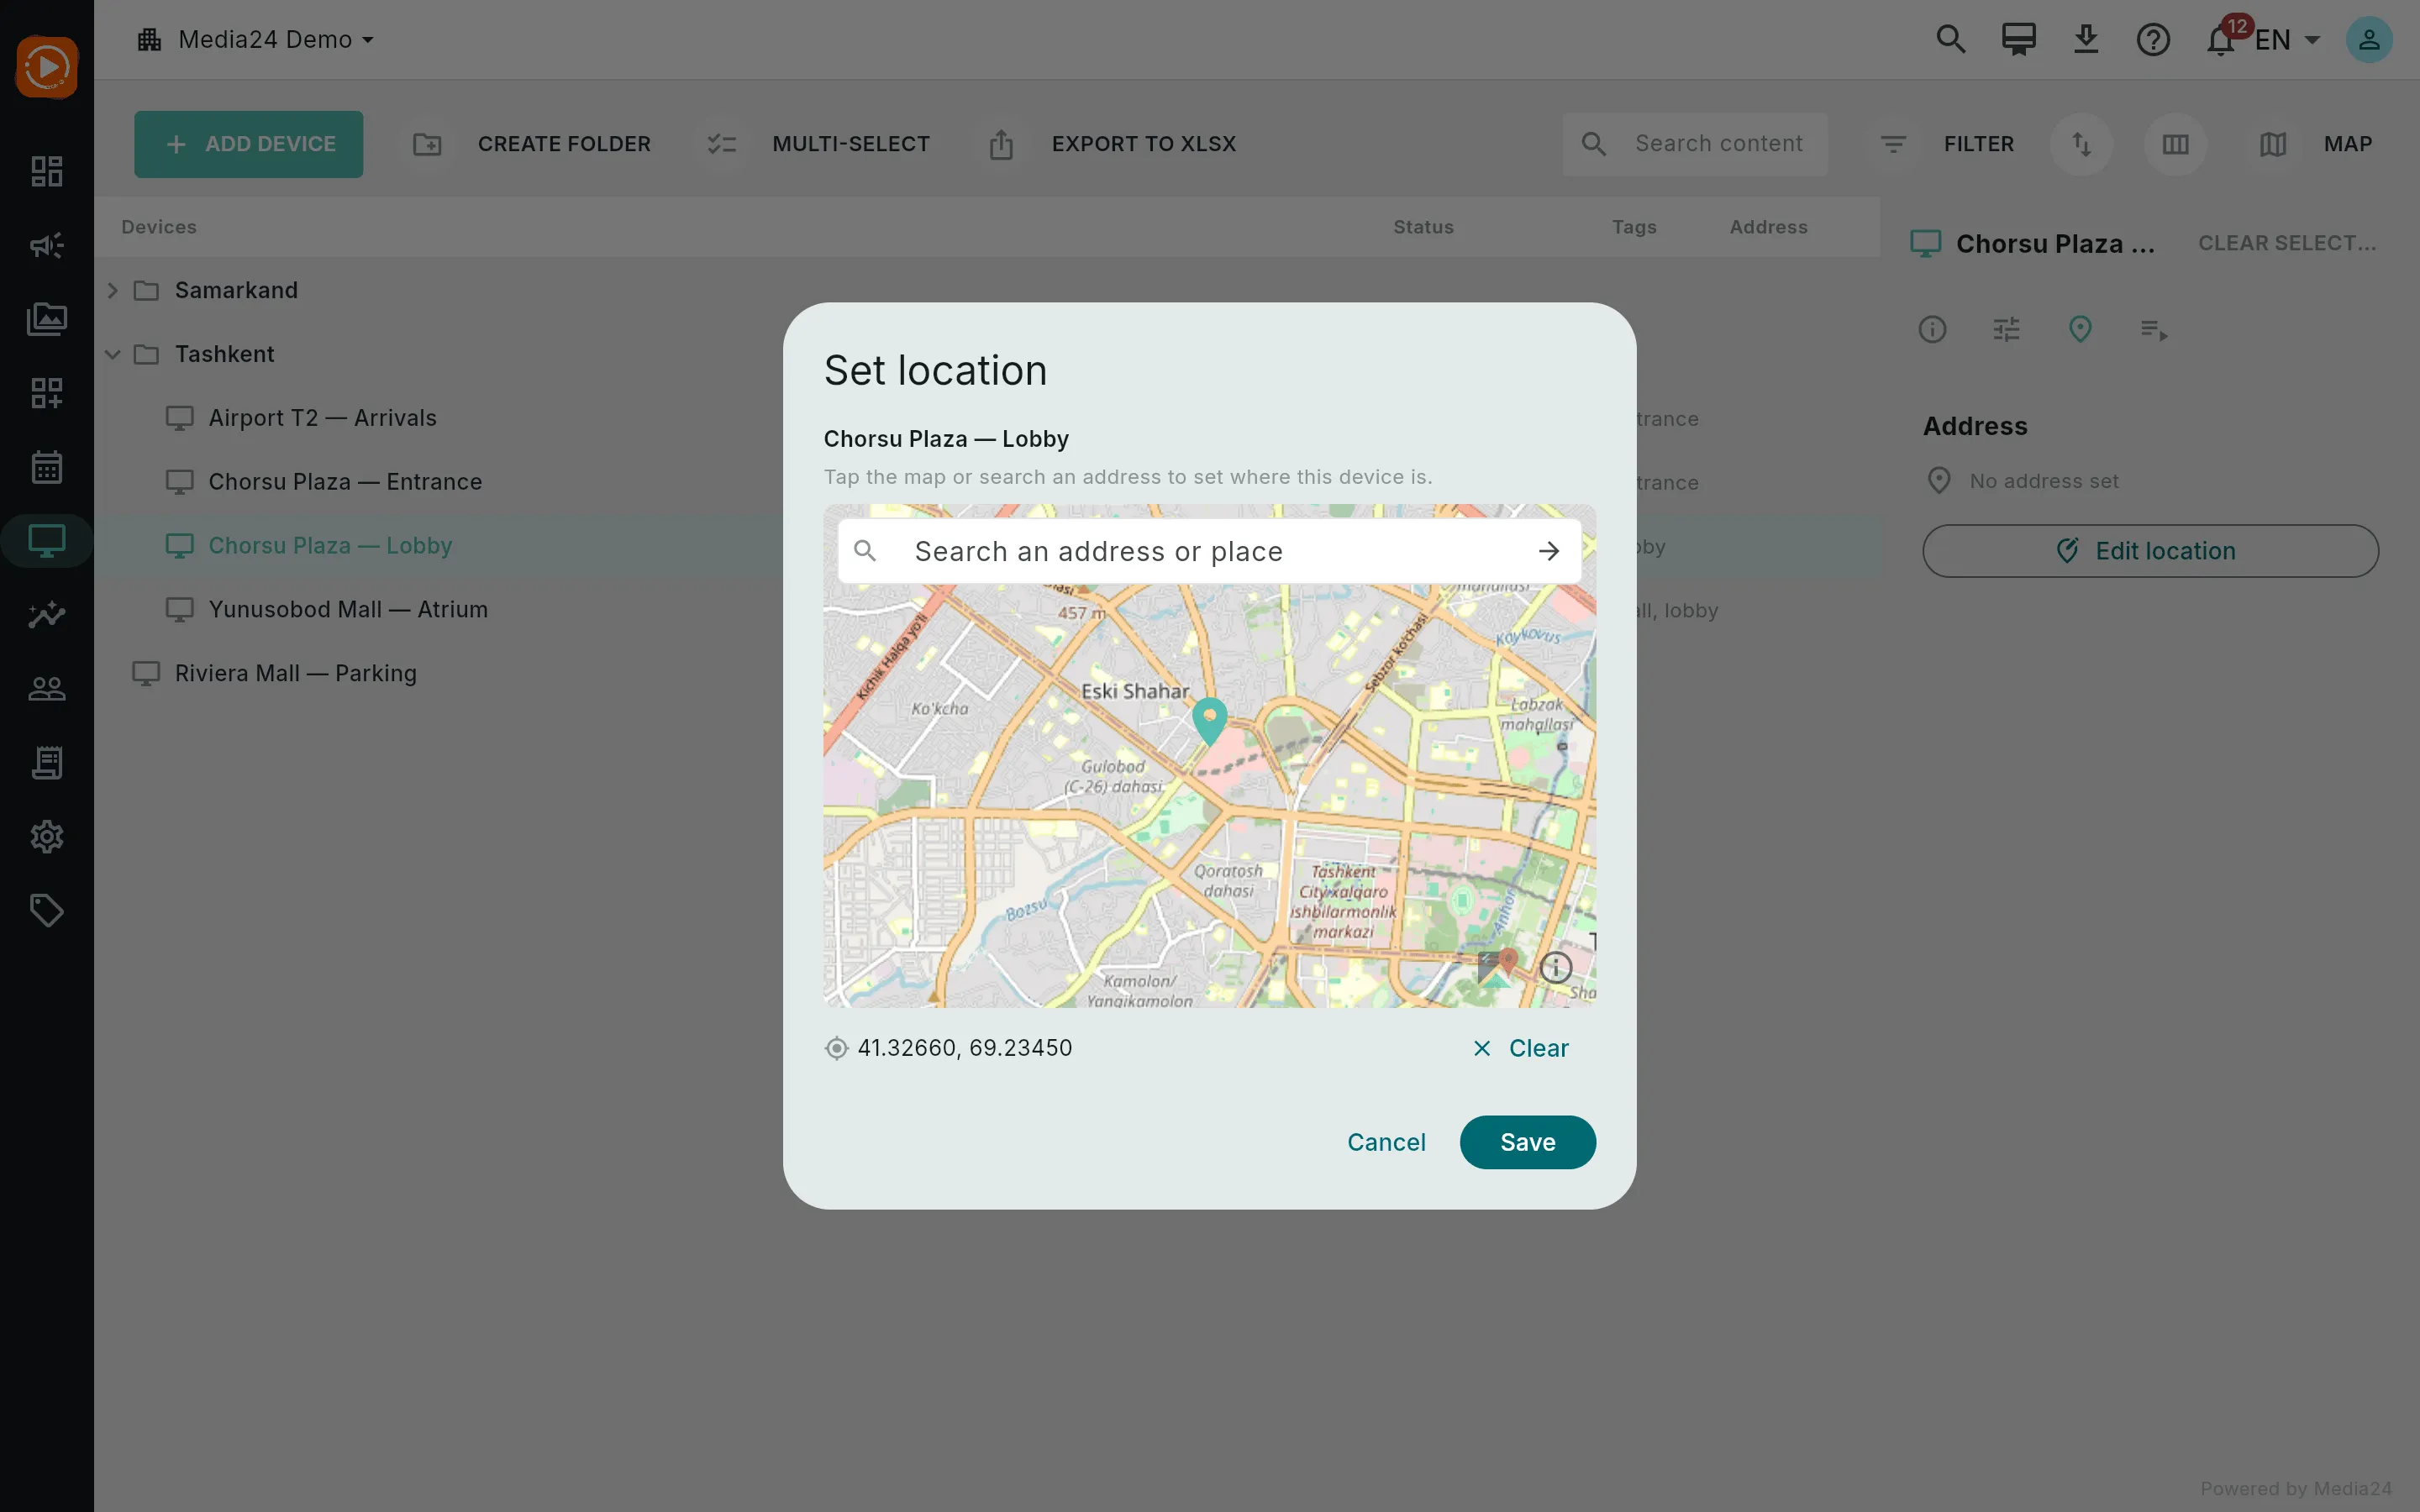Open the analytics chart icon in sidebar

pyautogui.click(x=46, y=614)
